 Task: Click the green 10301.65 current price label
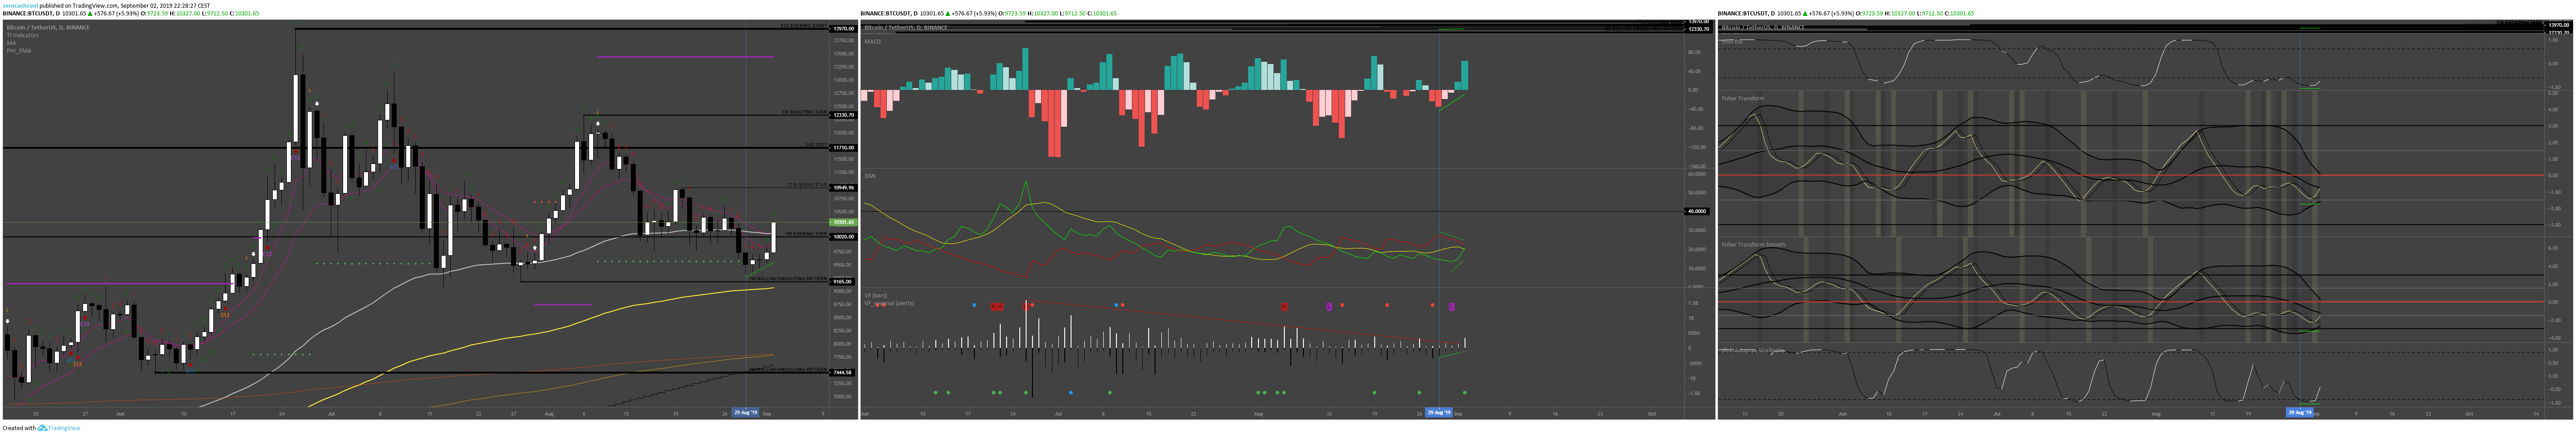coord(844,222)
